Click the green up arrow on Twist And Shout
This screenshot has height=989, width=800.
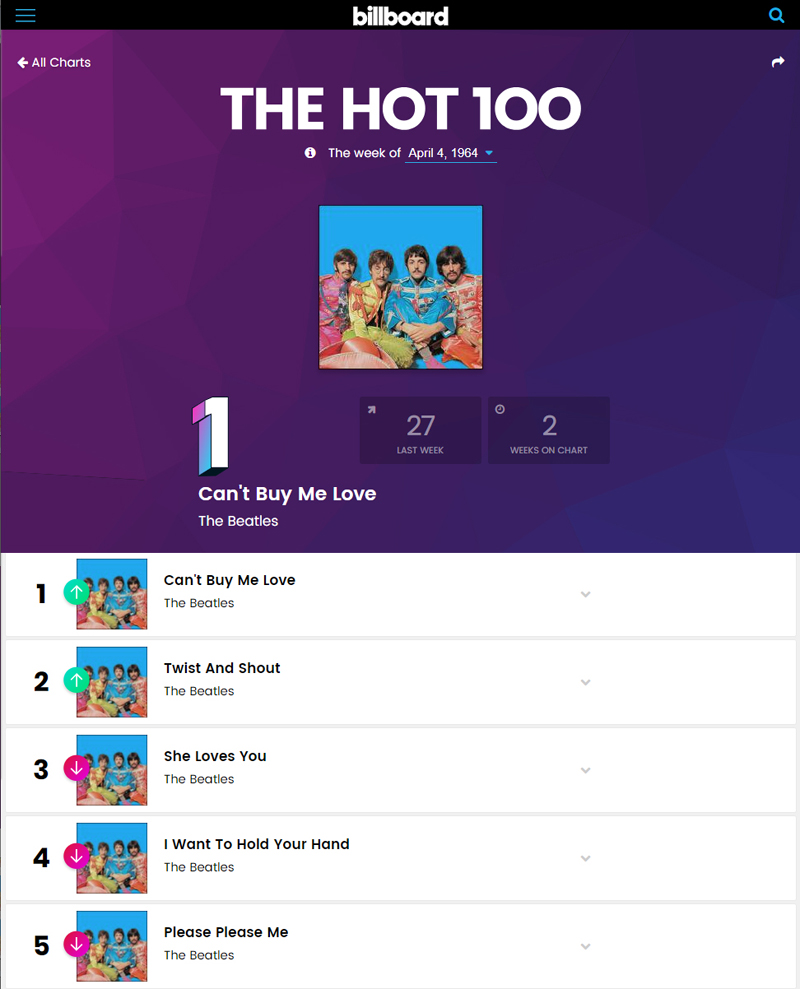coord(76,680)
